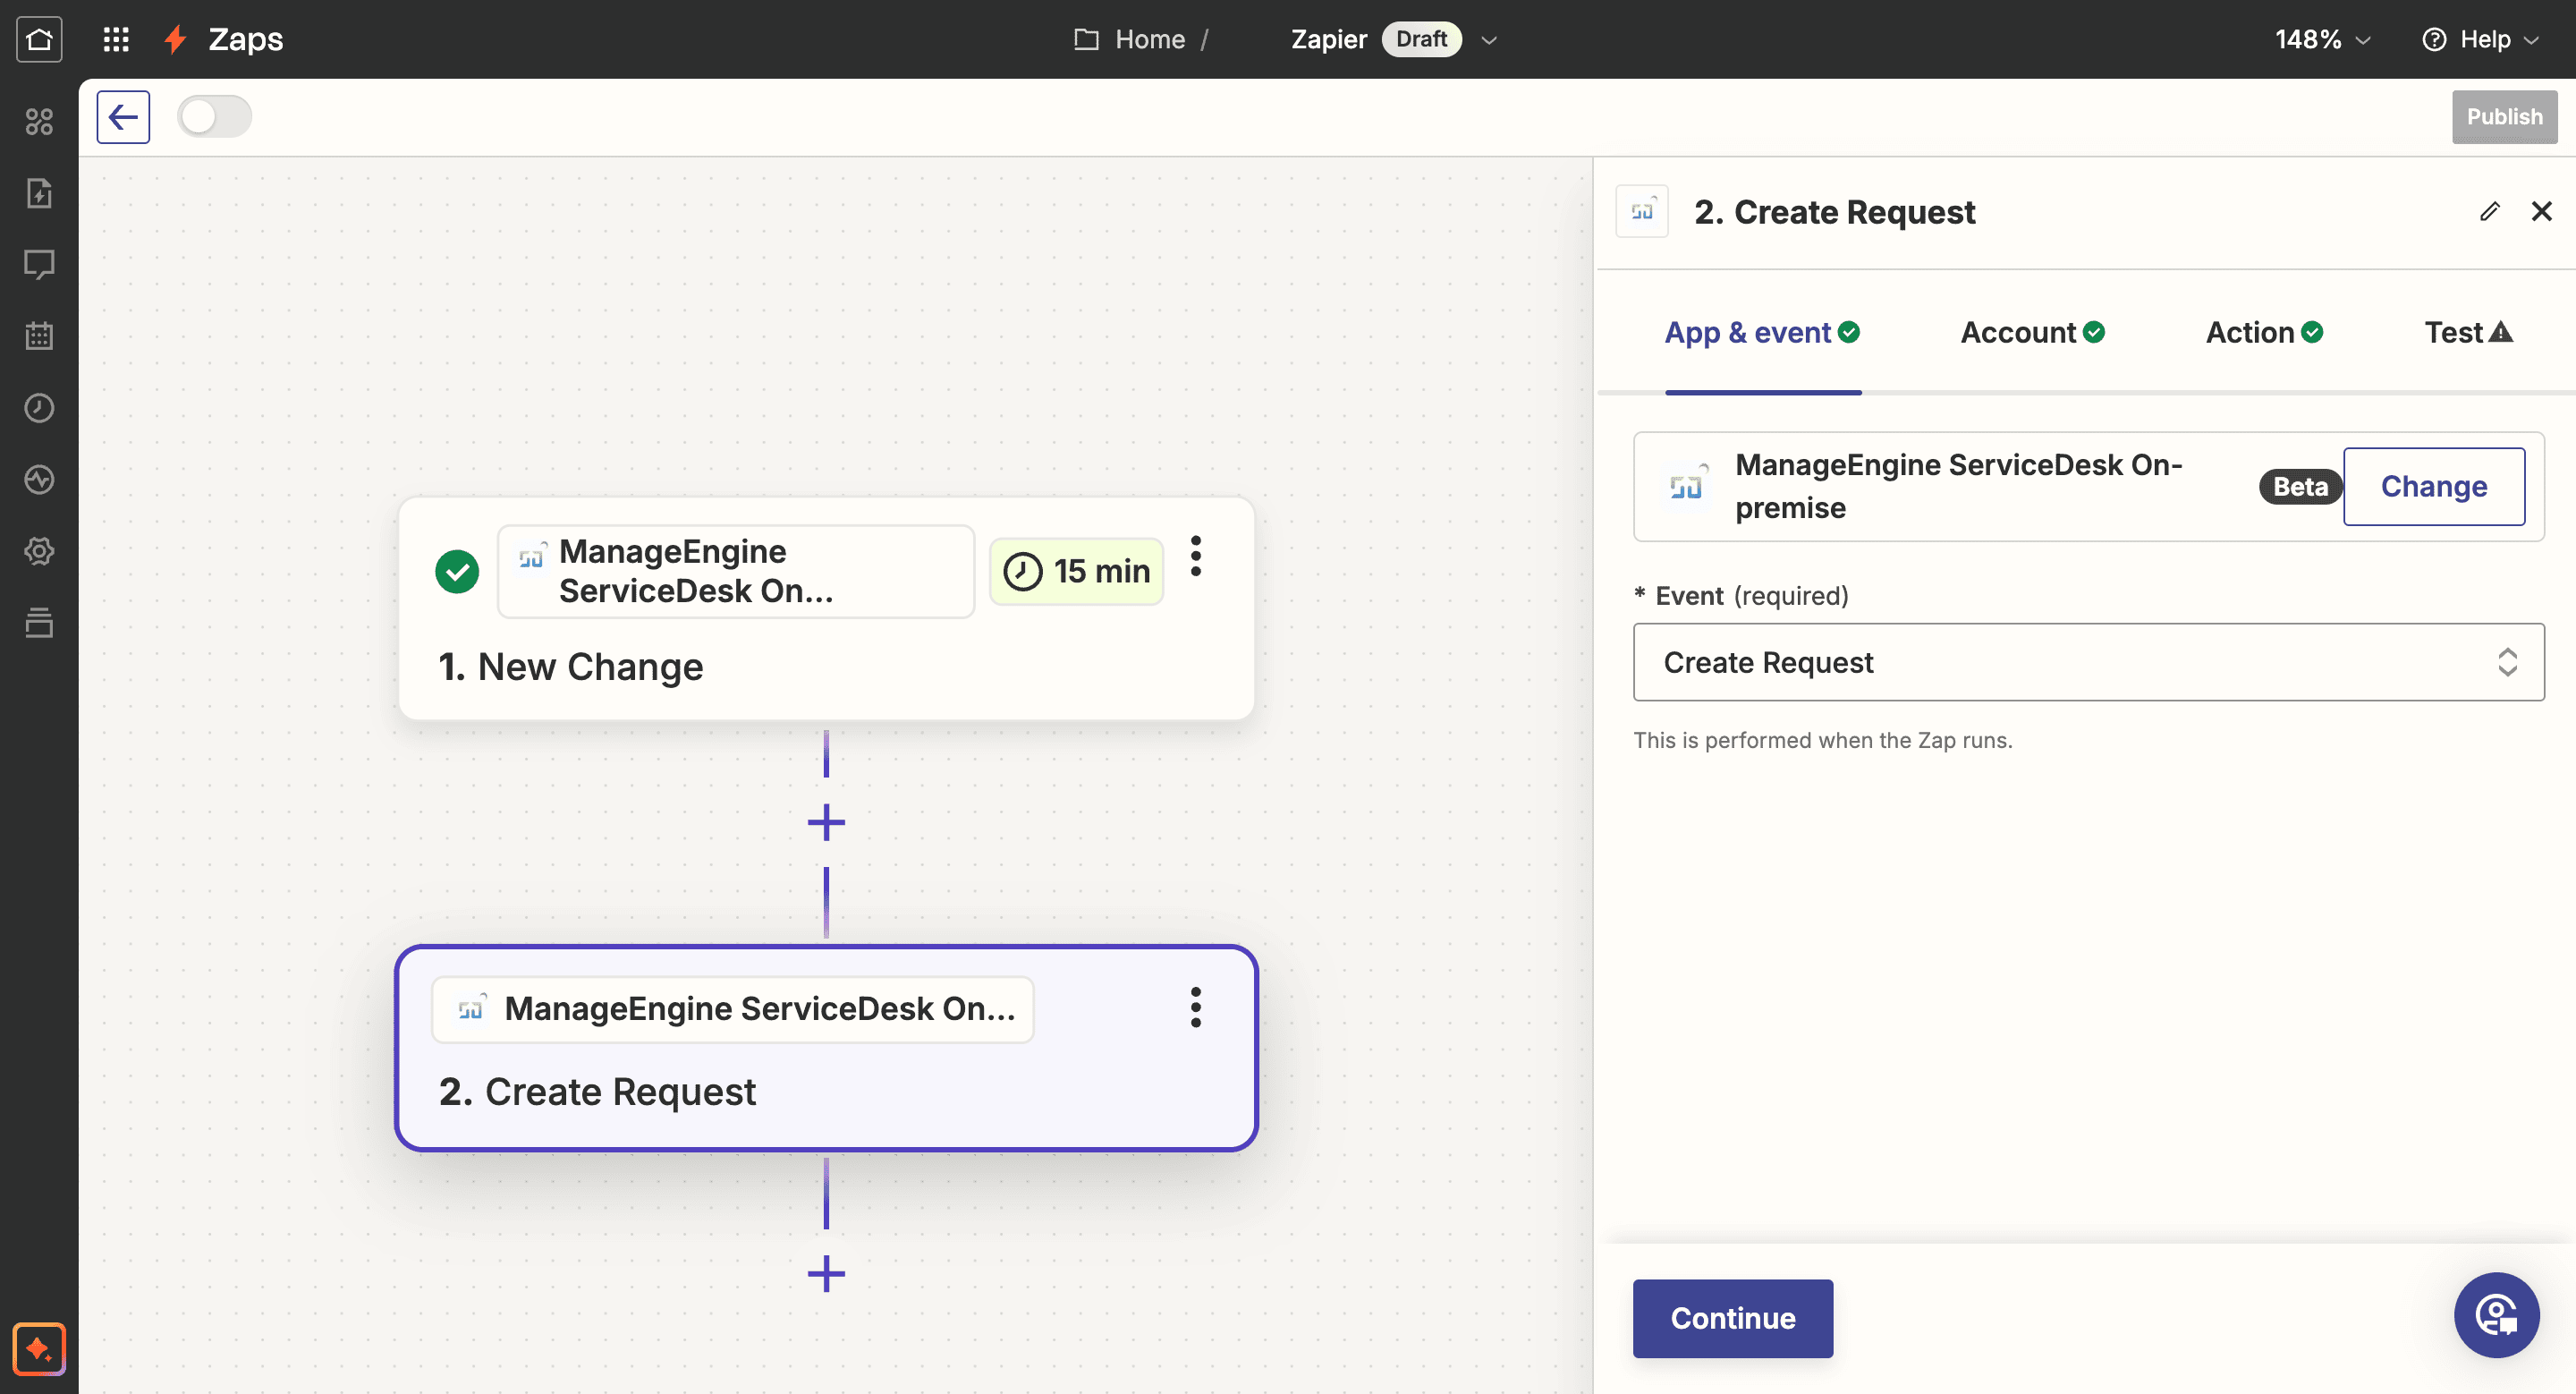2576x1394 pixels.
Task: Add step between New Change and Create Request
Action: [x=826, y=822]
